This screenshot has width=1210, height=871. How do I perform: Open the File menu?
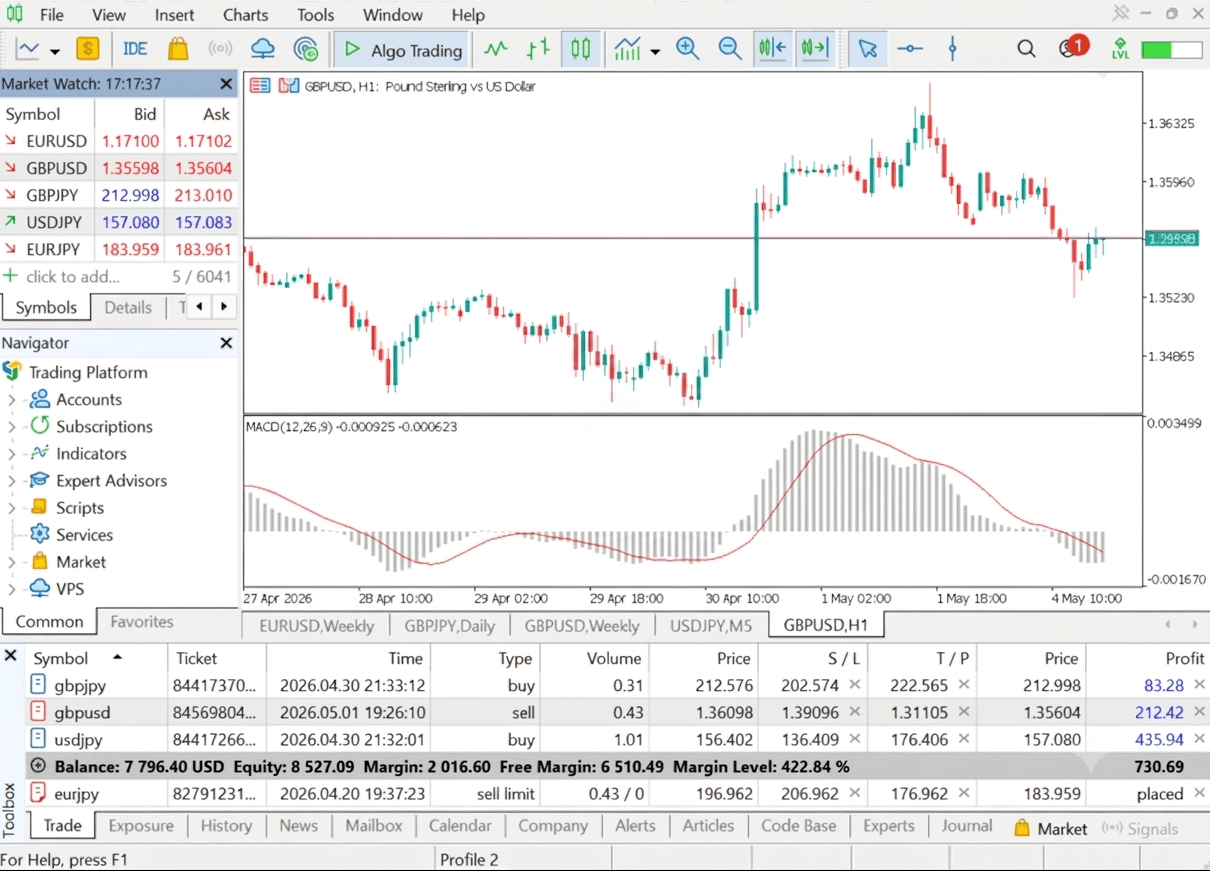[x=51, y=15]
